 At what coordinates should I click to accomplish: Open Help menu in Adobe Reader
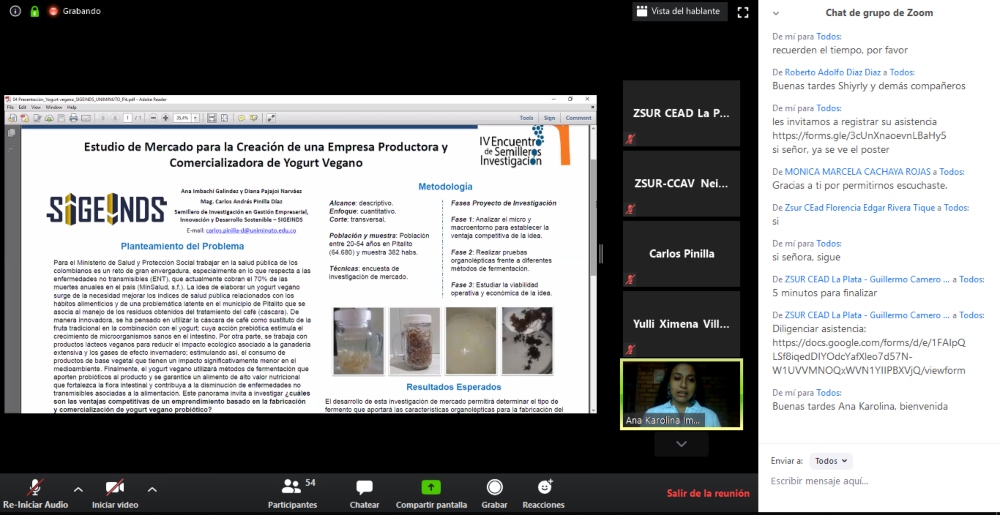(71, 107)
